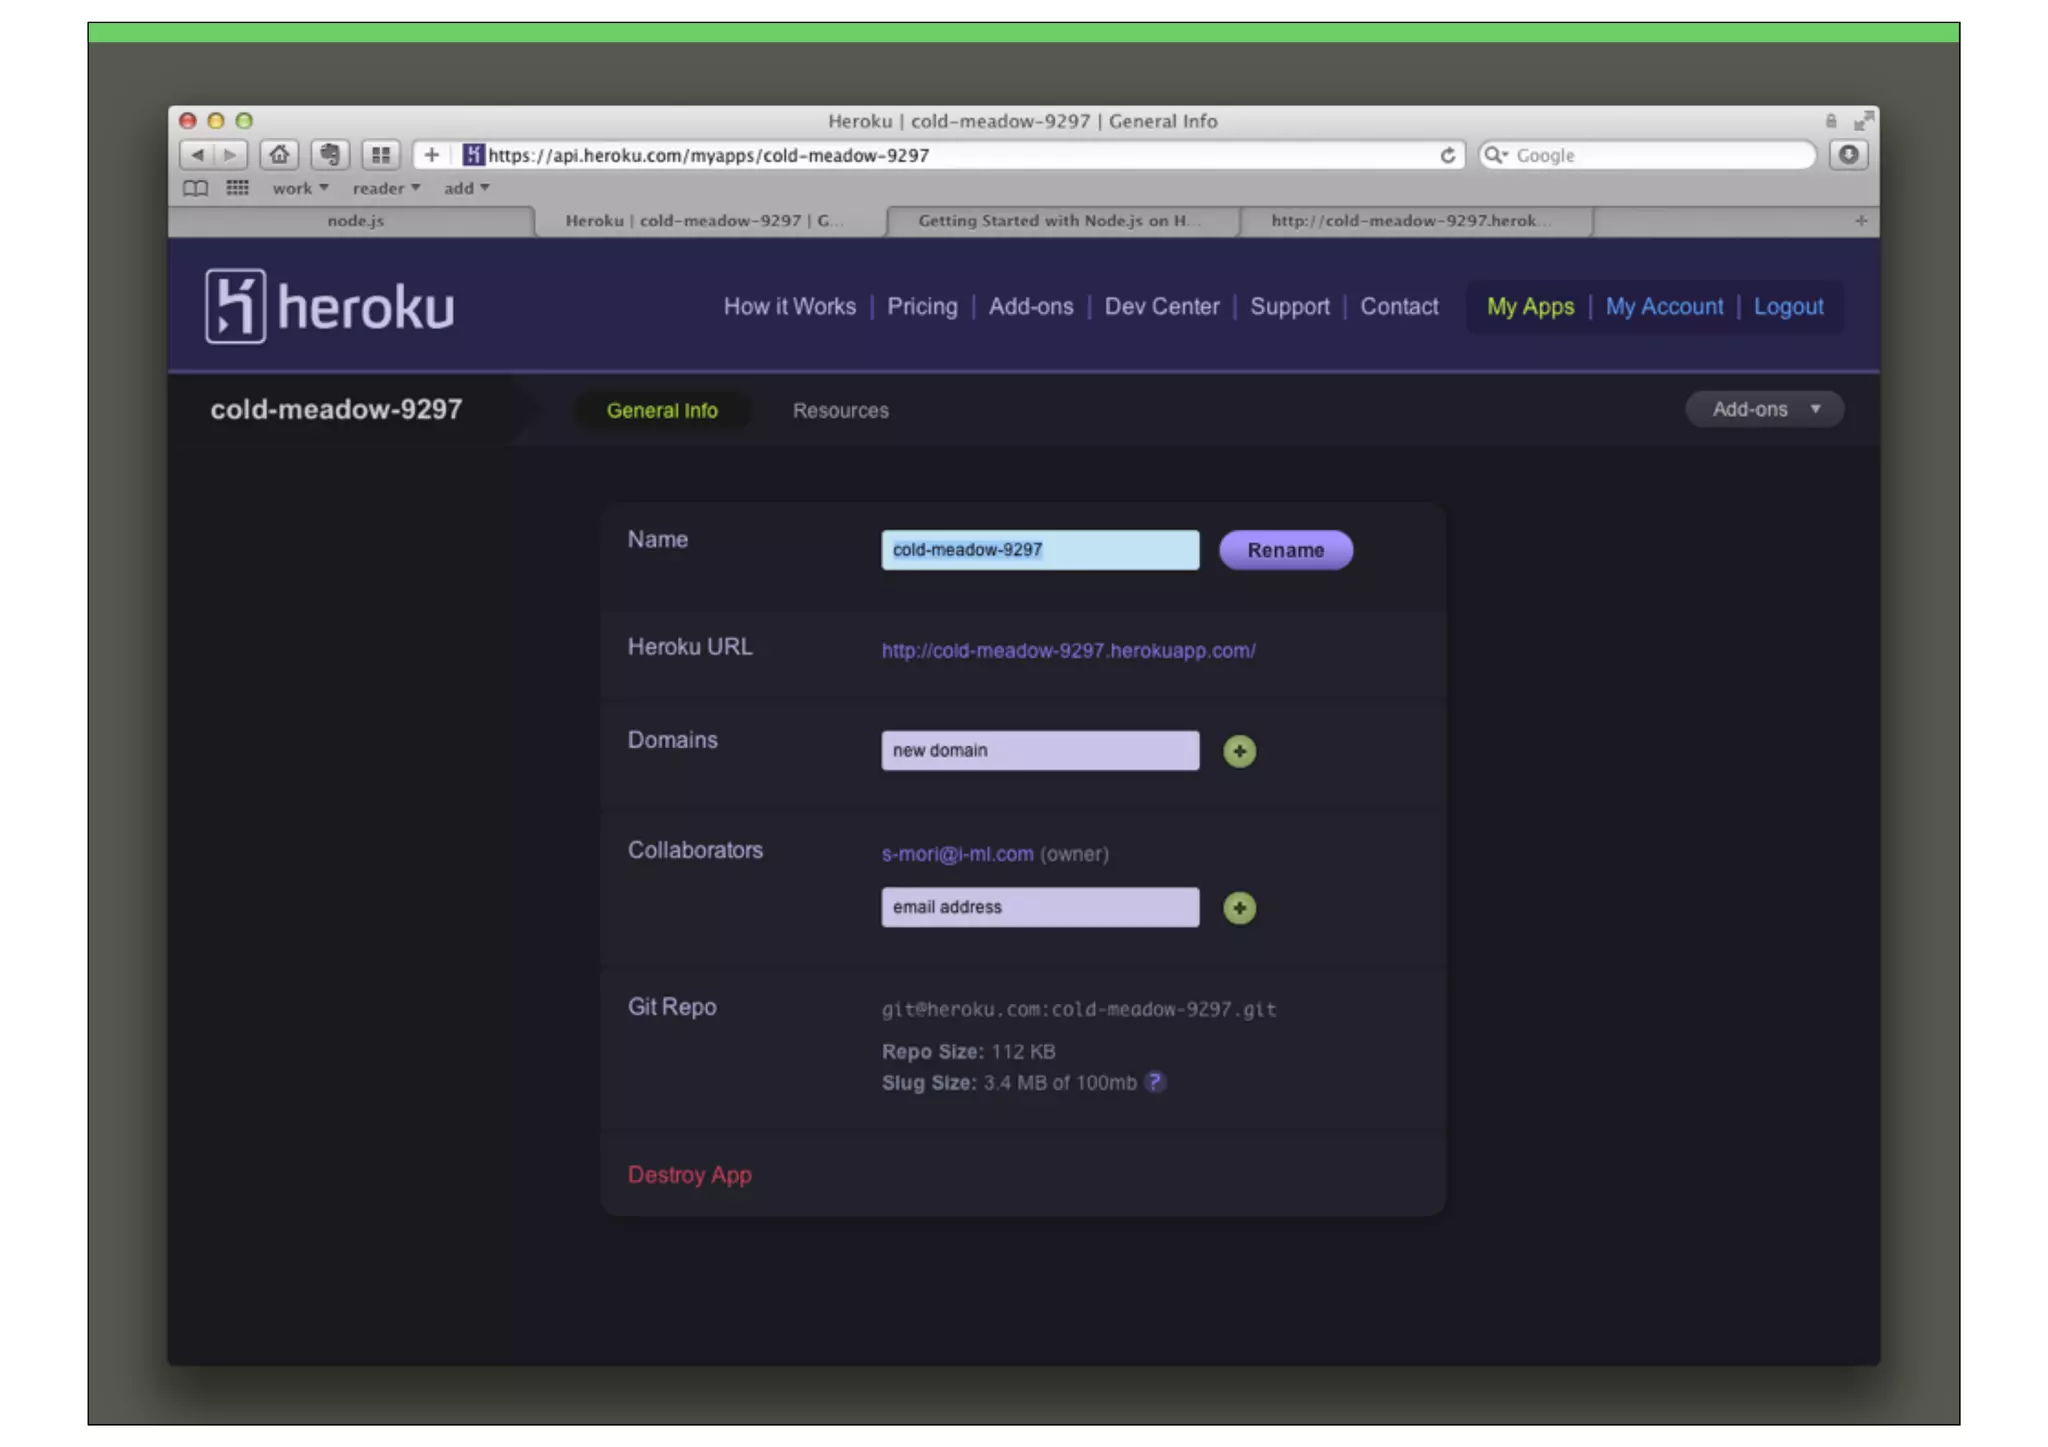Image resolution: width=2048 pixels, height=1447 pixels.
Task: Open bookmarks book icon in bookmarks bar
Action: 196,188
